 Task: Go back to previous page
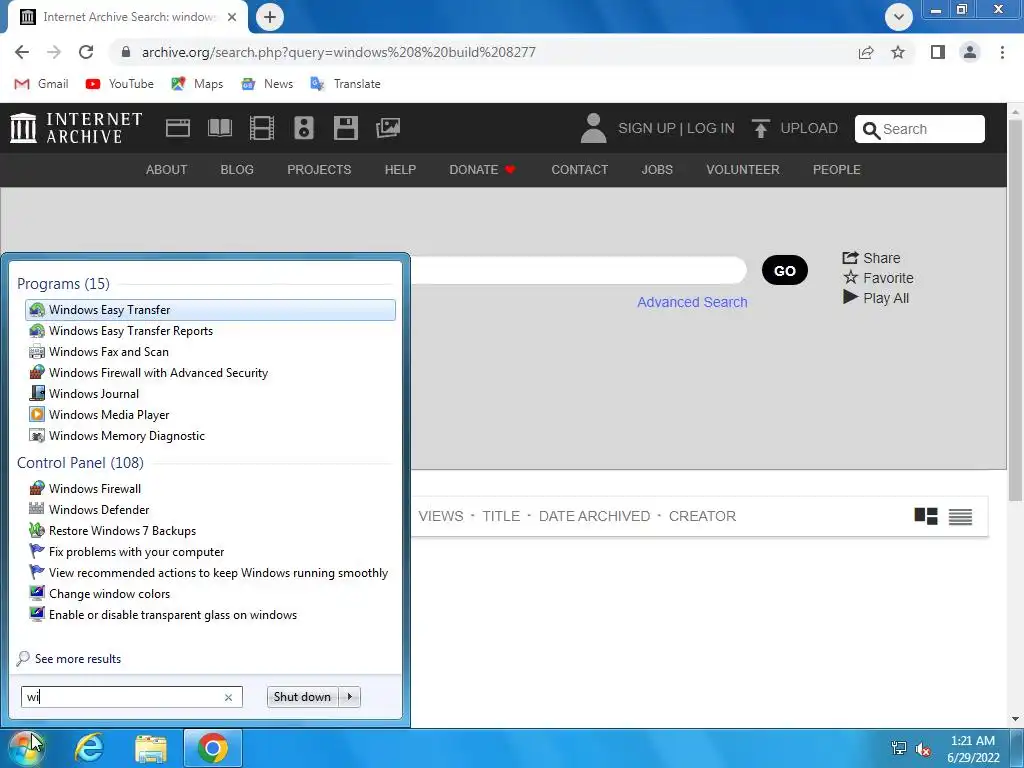[x=22, y=52]
